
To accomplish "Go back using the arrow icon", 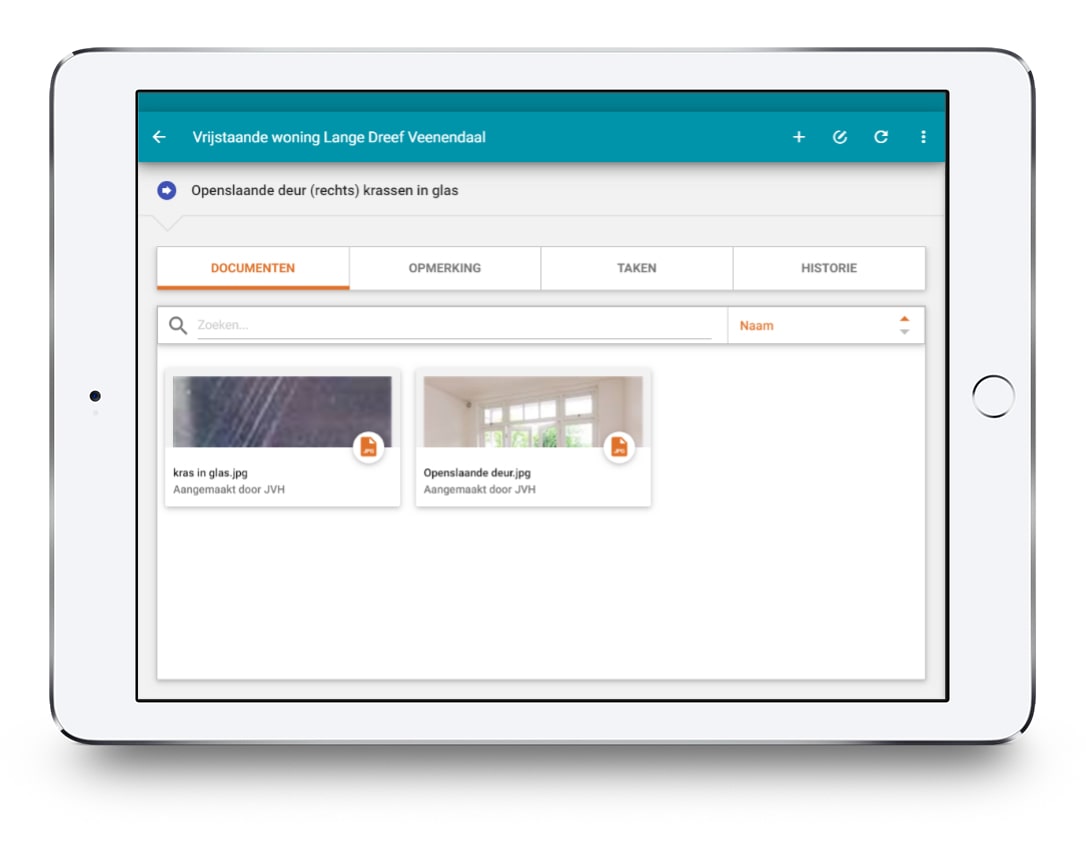I will 159,137.
